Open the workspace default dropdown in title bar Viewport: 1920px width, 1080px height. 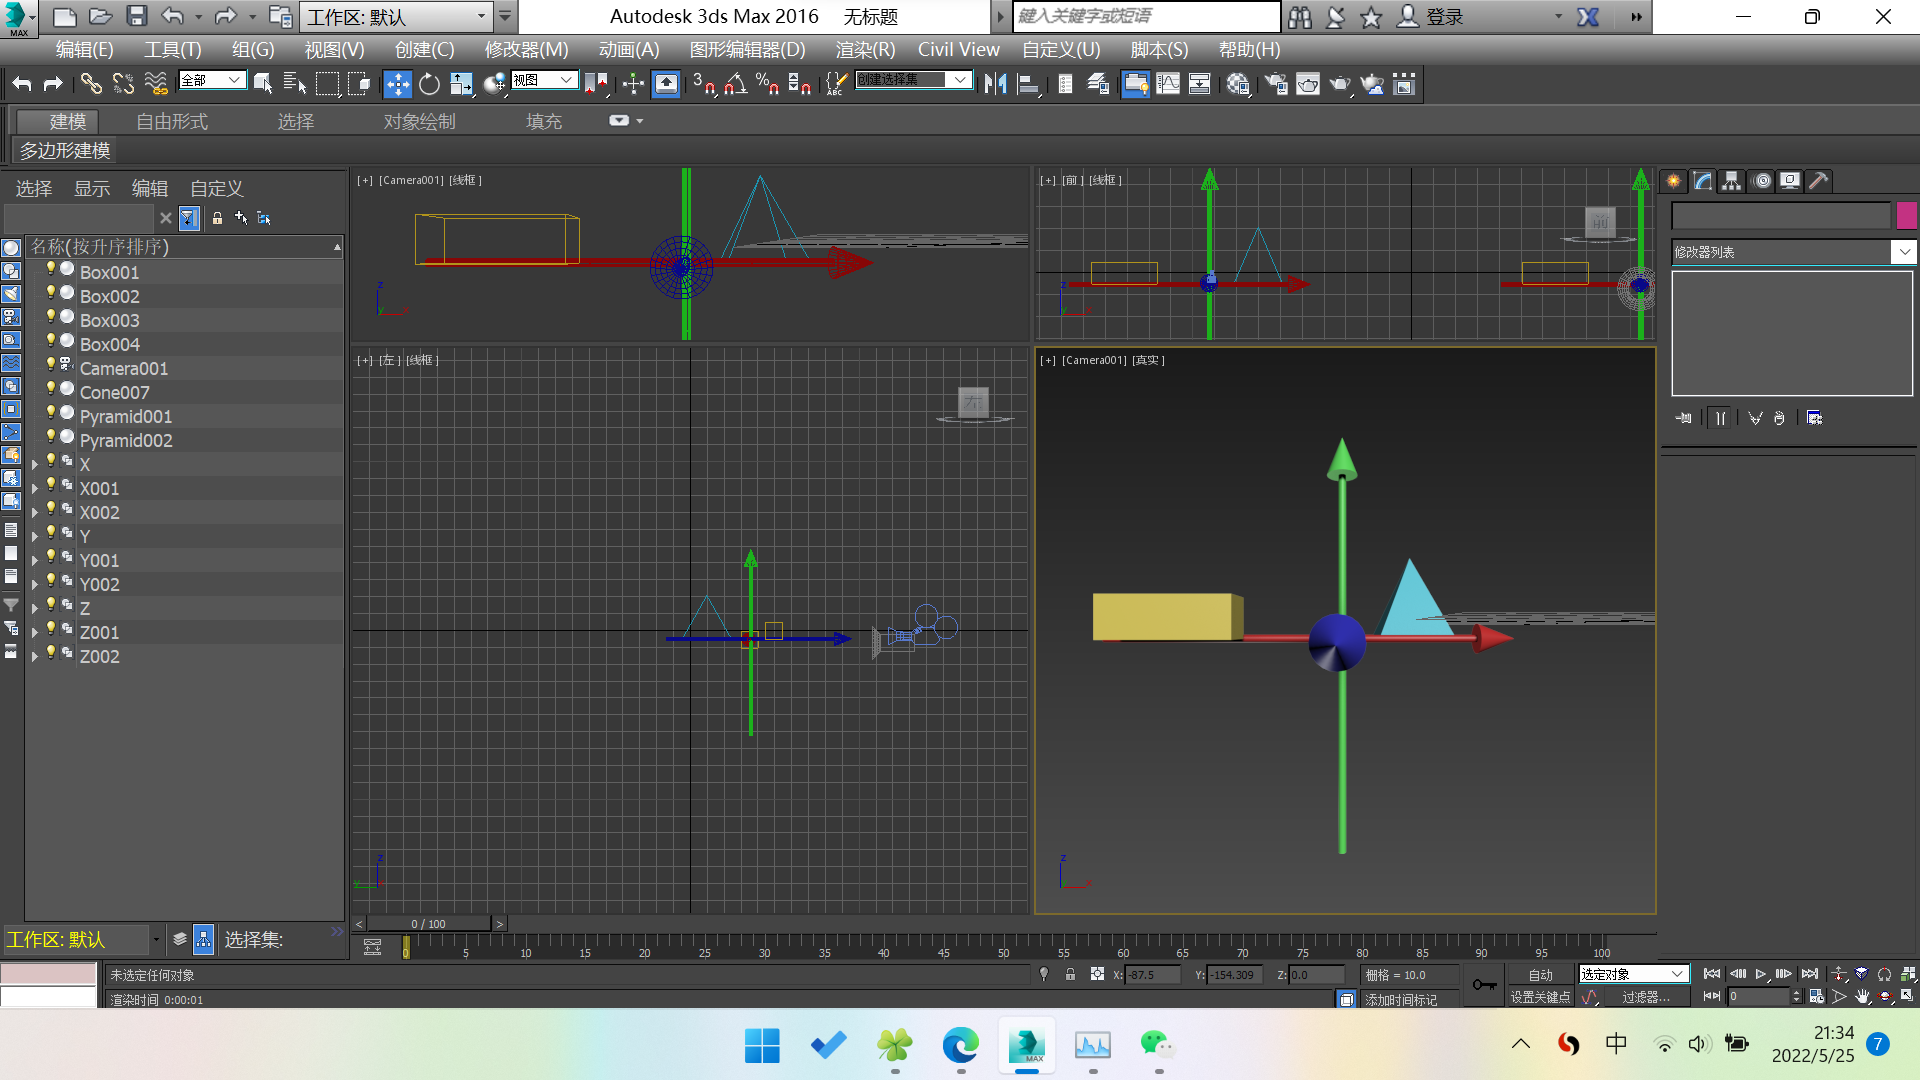tap(481, 16)
